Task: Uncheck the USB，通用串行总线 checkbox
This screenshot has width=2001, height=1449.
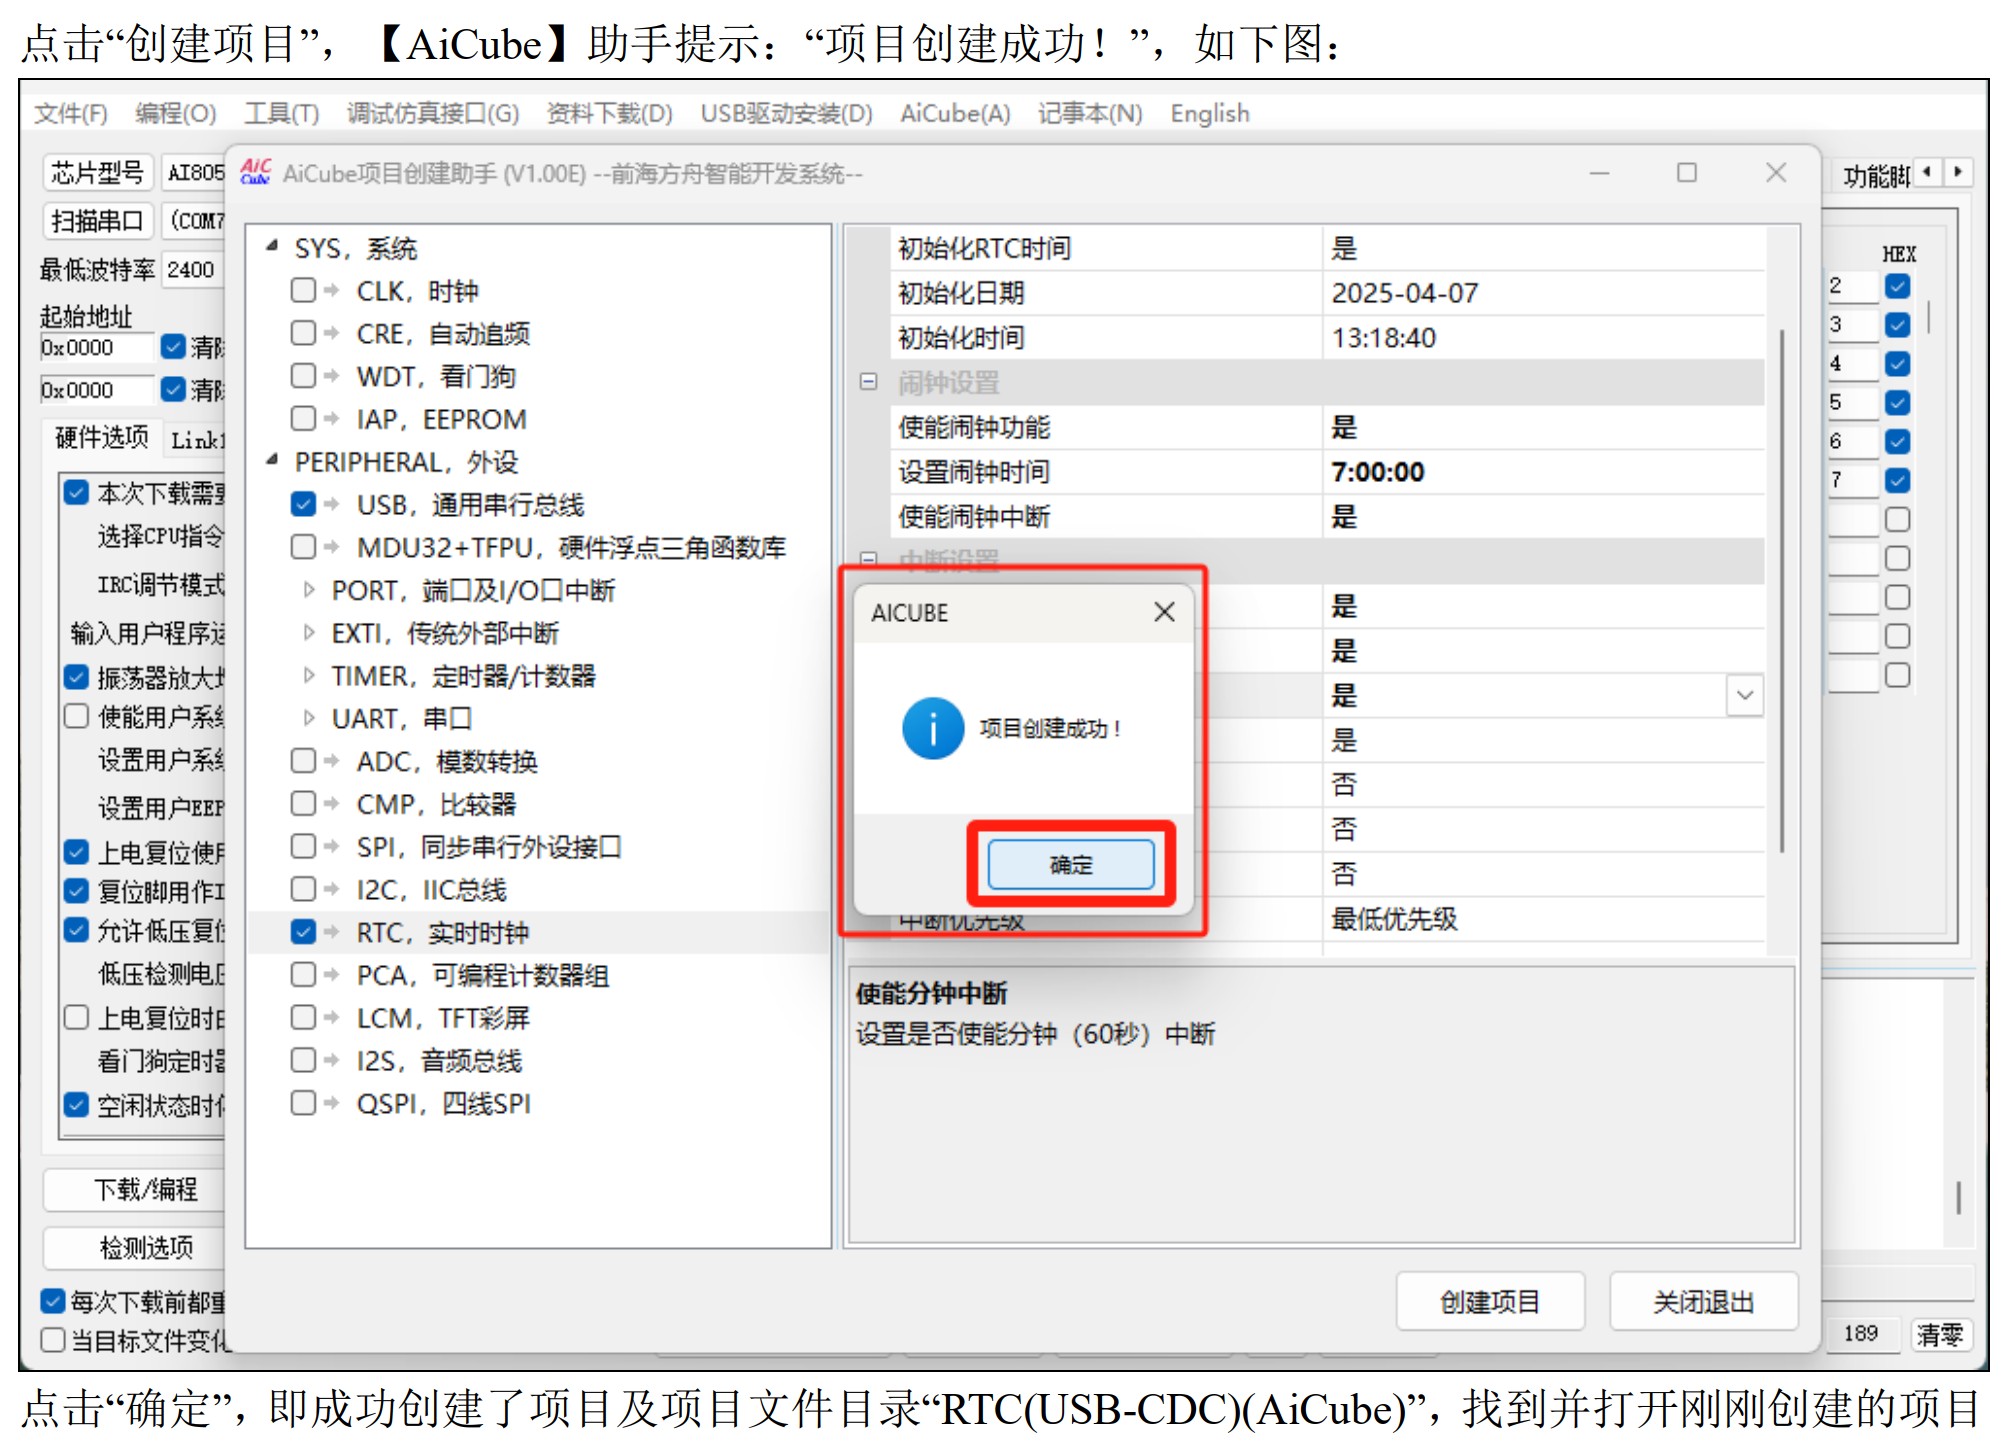Action: (x=303, y=504)
